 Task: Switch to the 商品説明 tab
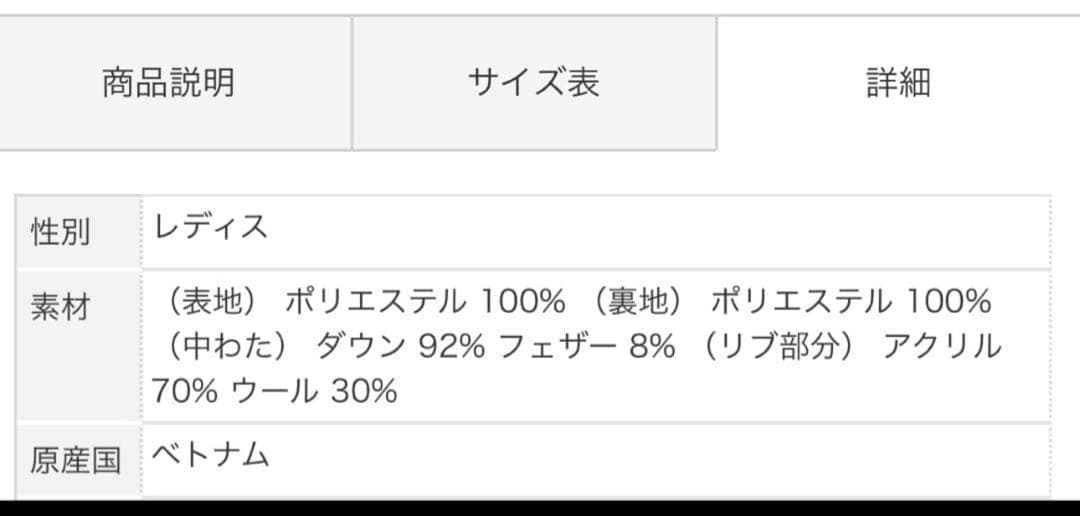pyautogui.click(x=168, y=82)
